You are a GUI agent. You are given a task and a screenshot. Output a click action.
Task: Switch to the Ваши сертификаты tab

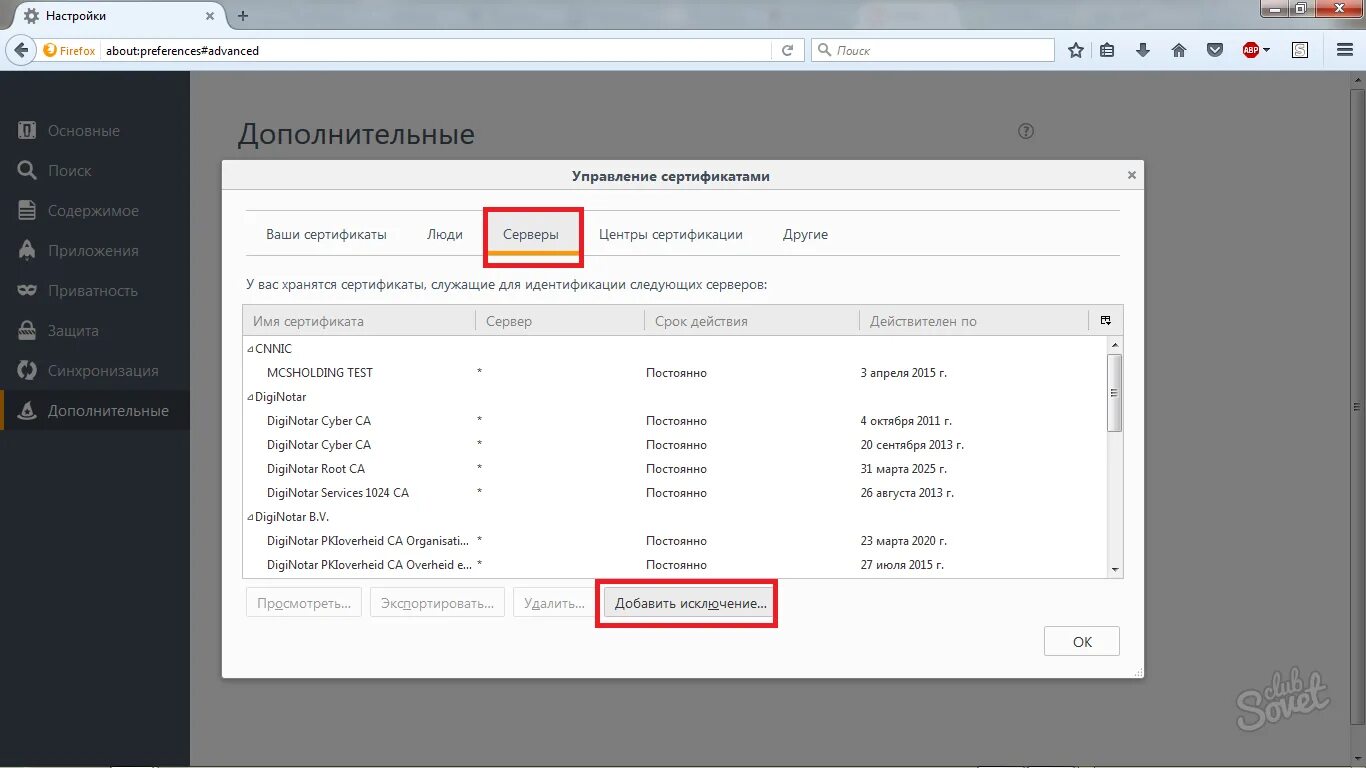coord(326,234)
